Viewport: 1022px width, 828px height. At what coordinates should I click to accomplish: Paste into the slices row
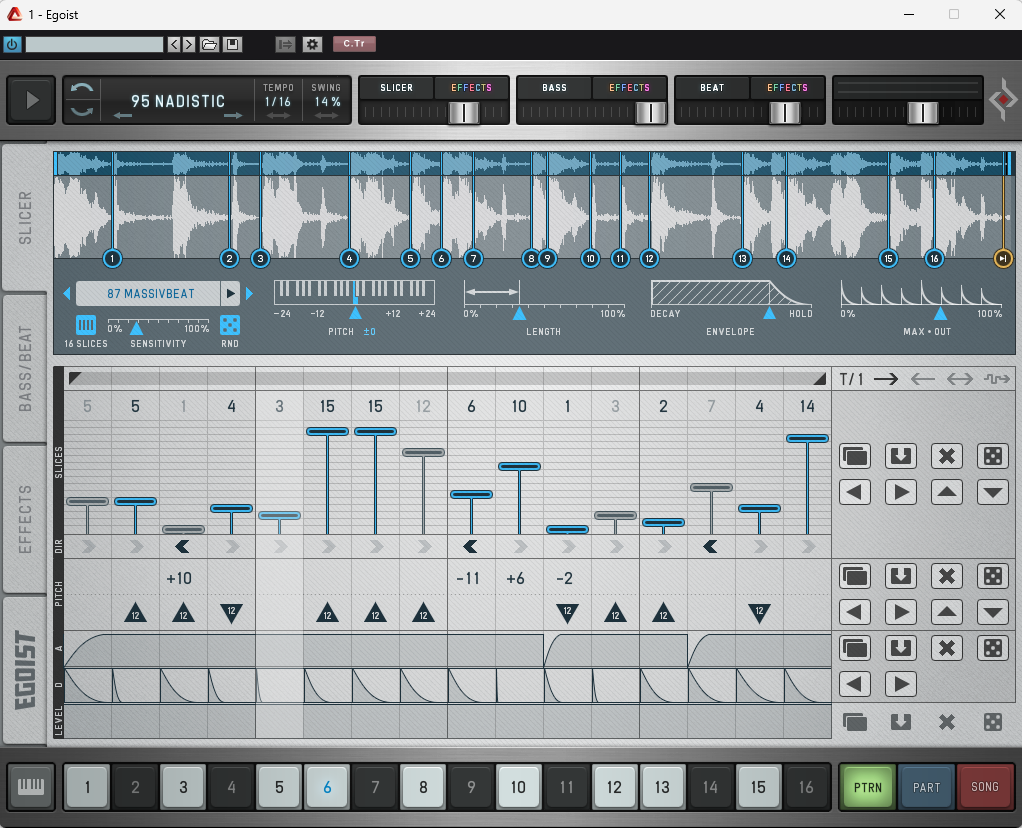coord(901,456)
